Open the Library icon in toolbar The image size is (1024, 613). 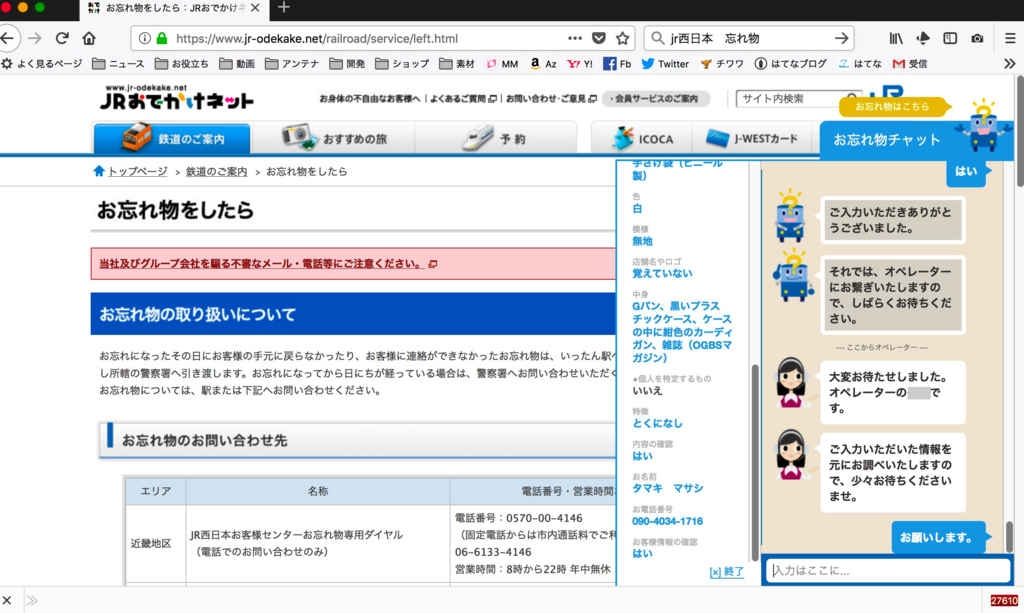(x=895, y=39)
